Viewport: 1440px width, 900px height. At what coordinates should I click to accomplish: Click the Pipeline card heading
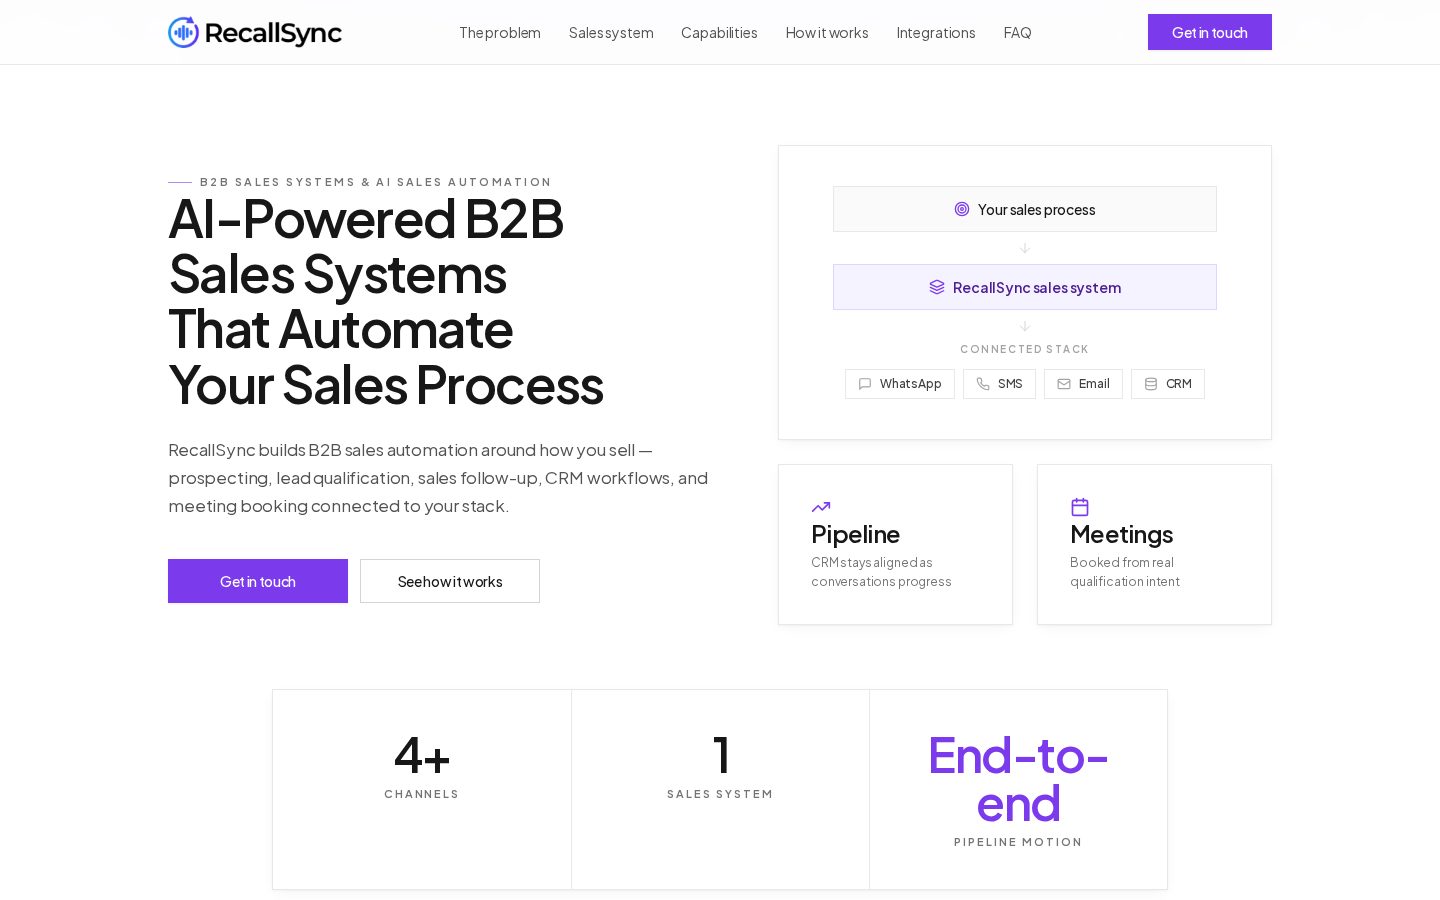point(856,534)
